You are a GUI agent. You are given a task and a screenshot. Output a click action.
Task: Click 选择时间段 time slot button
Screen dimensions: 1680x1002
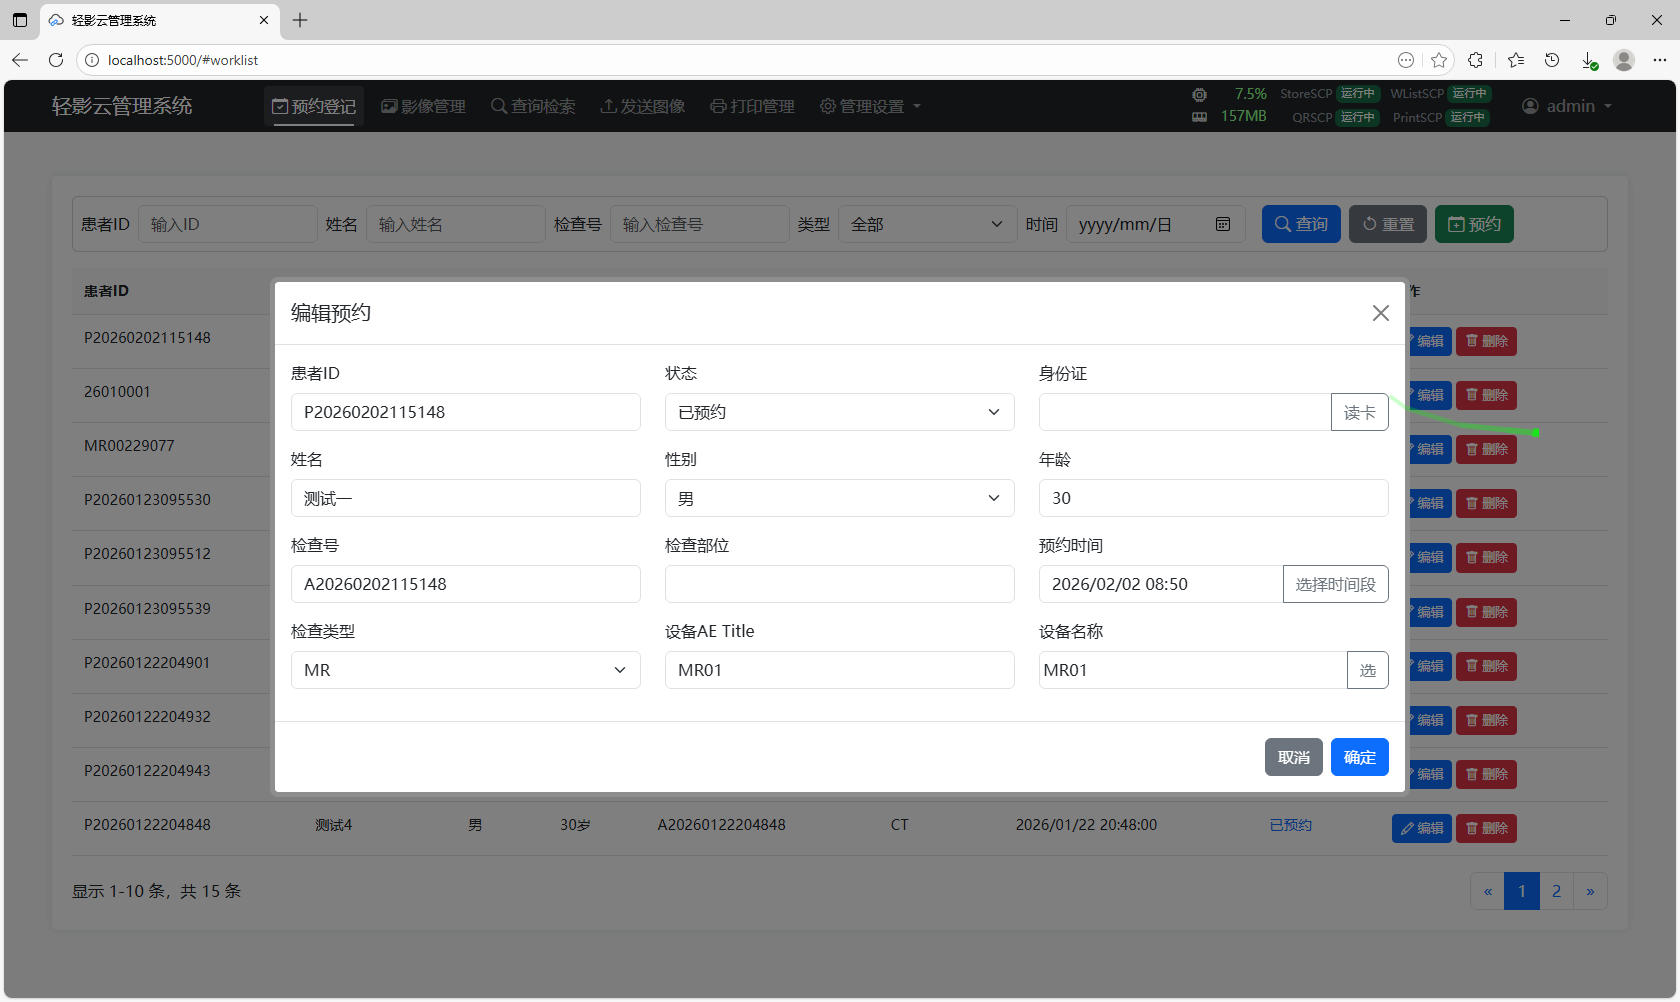tap(1335, 584)
